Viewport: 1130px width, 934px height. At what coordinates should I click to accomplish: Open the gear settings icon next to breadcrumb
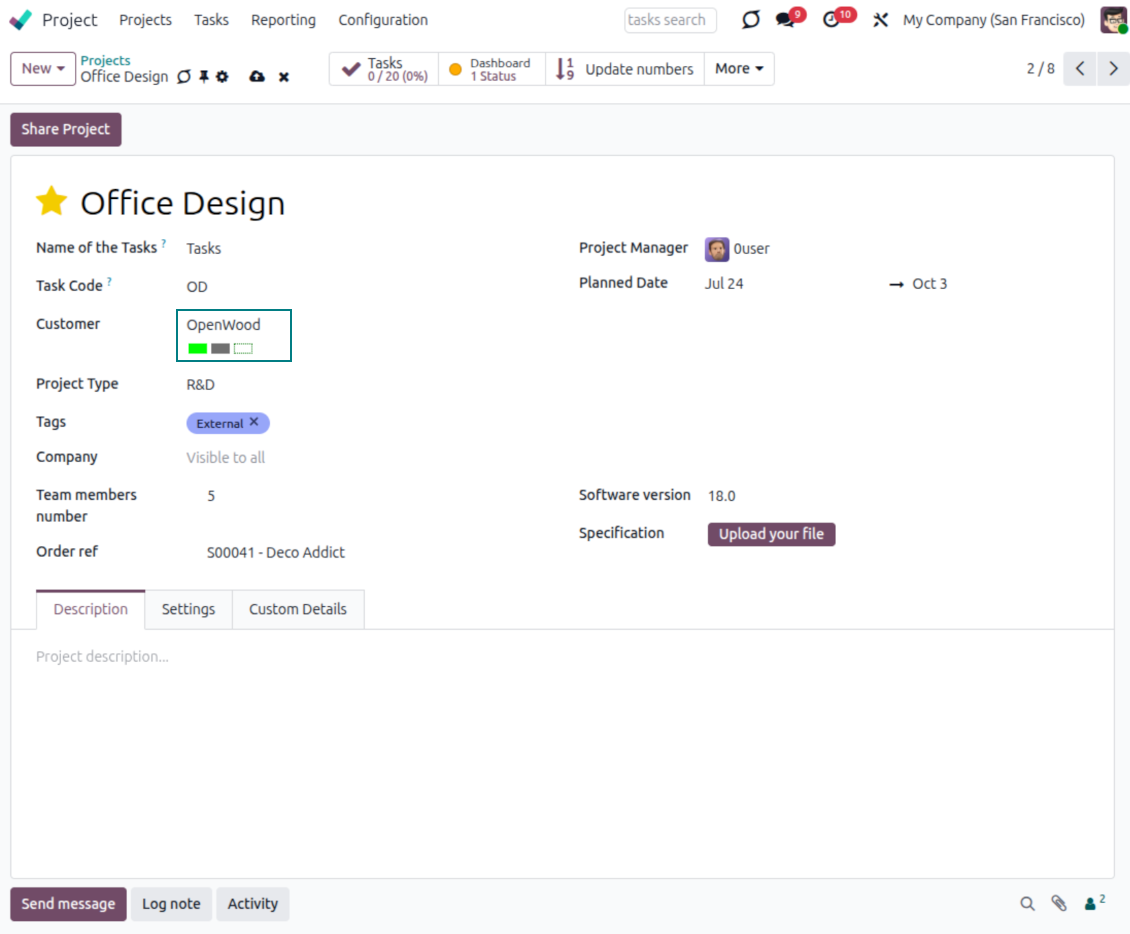coord(223,76)
